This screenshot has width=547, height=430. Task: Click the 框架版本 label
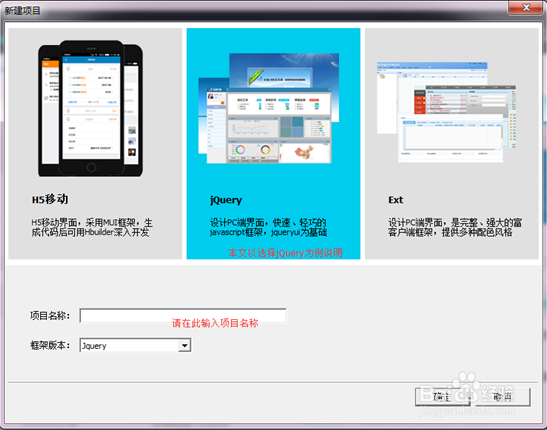point(50,345)
